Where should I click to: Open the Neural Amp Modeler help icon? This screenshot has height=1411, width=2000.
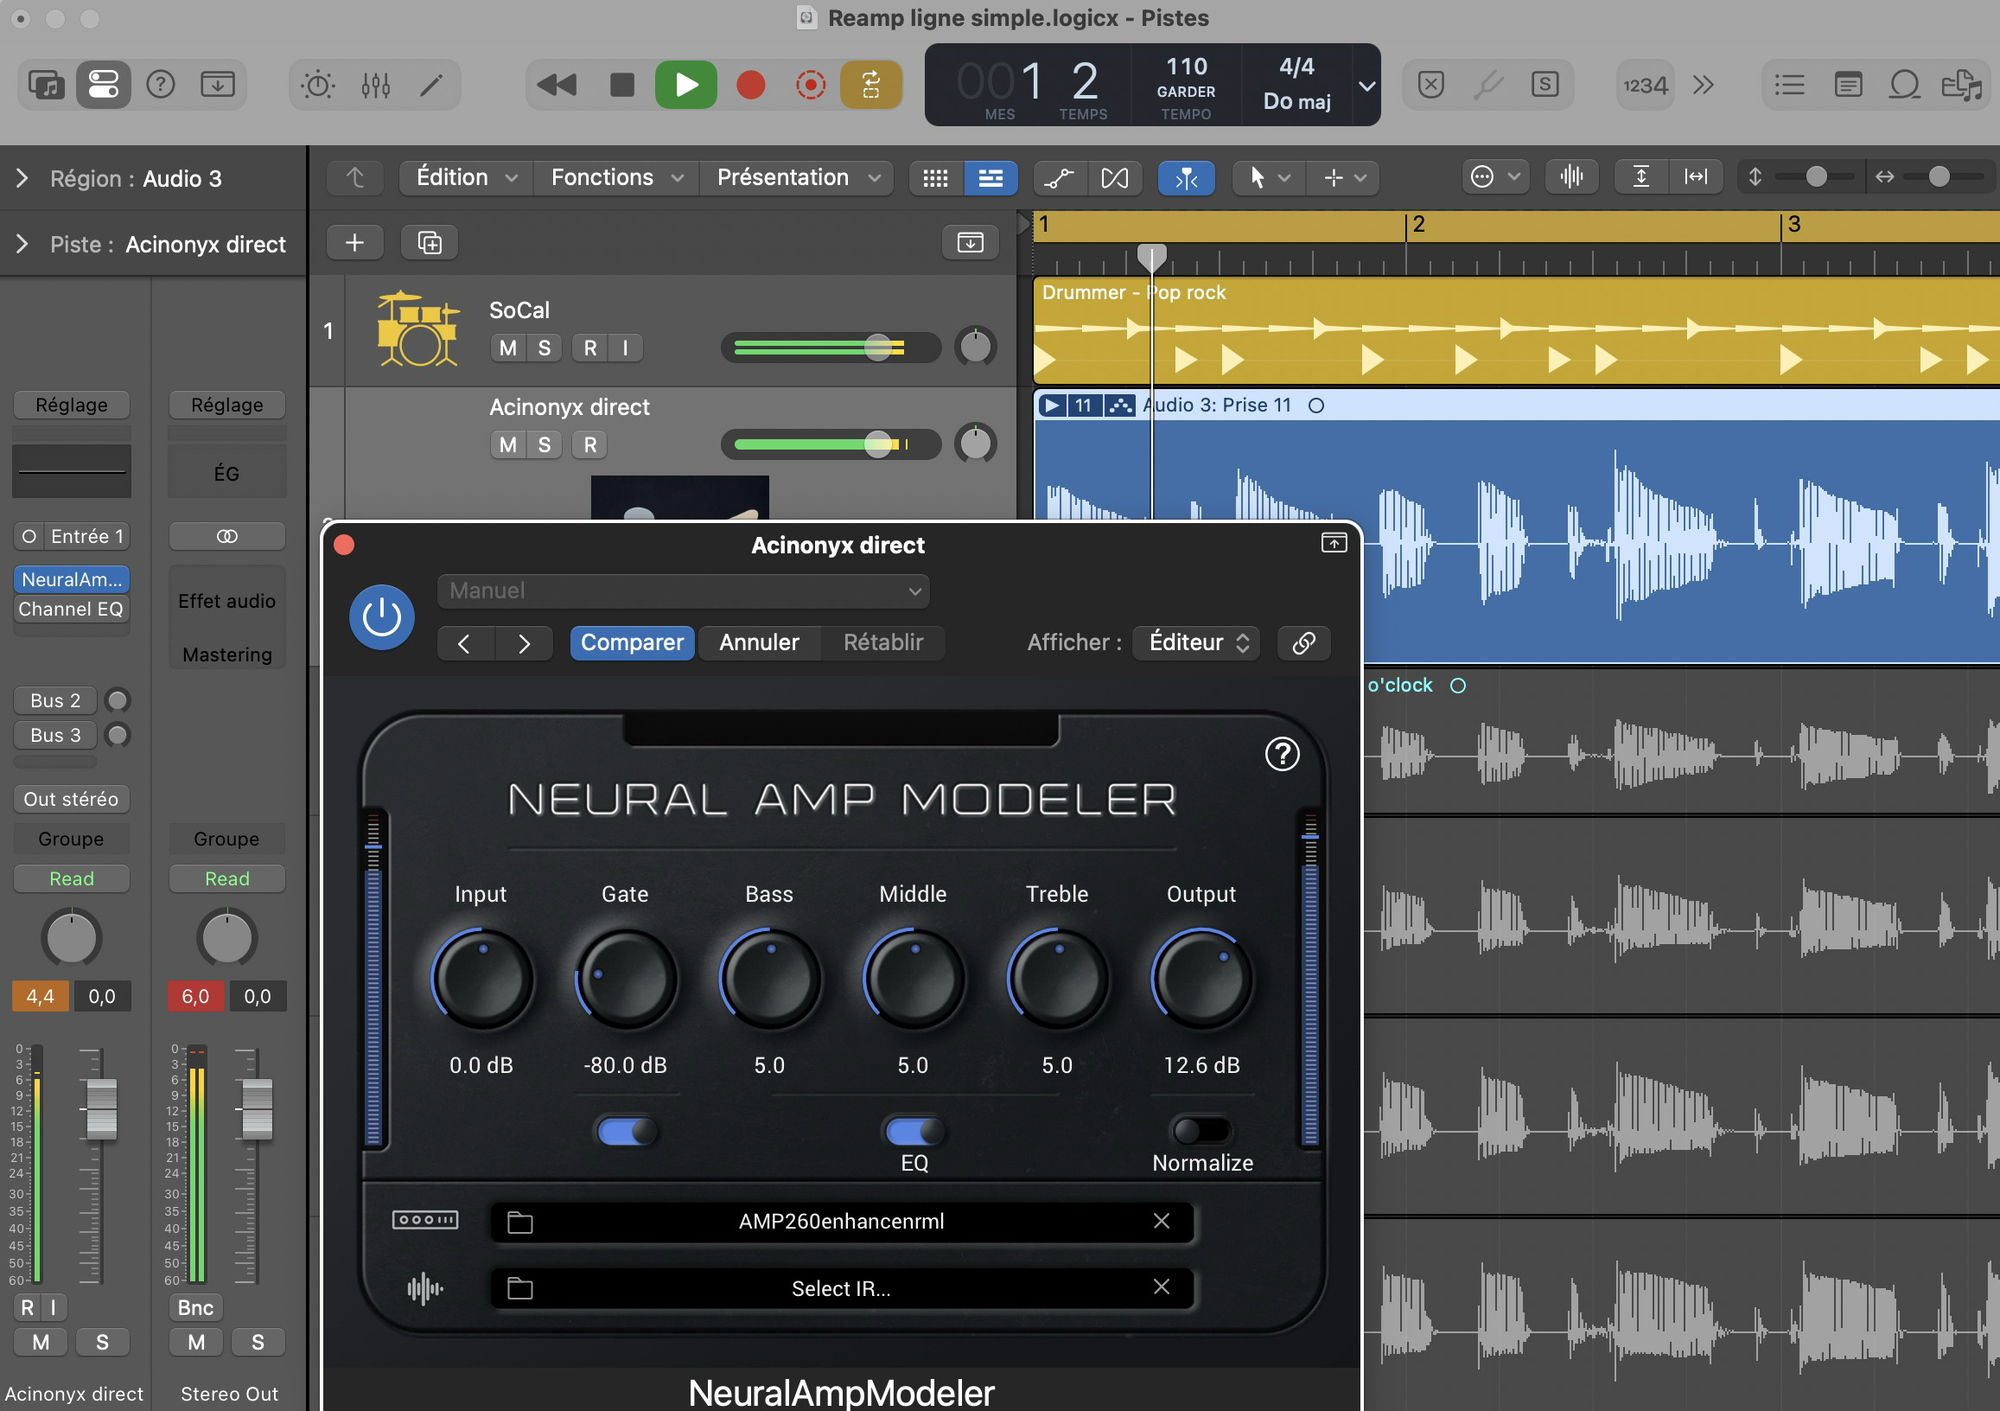coord(1282,753)
